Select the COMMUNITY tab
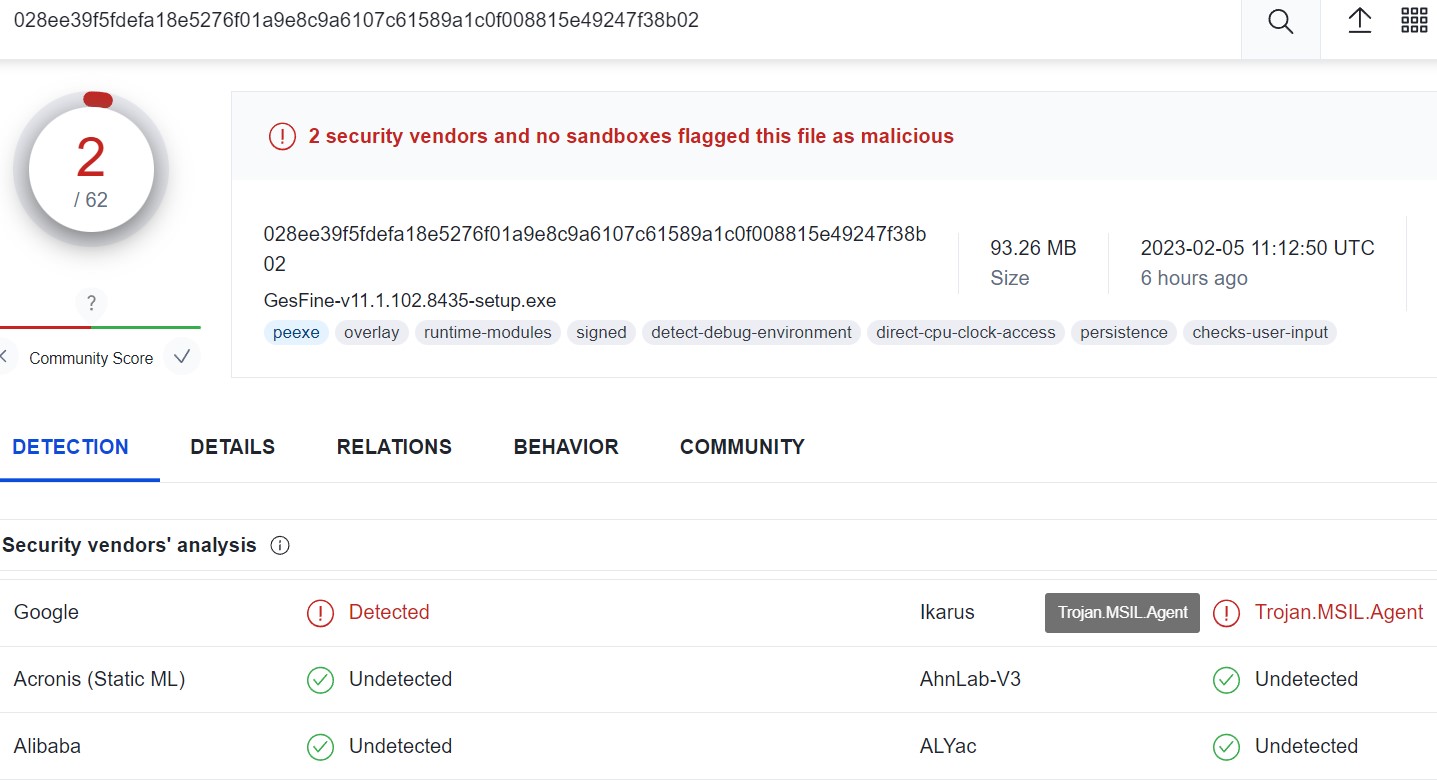The height and width of the screenshot is (780, 1437). click(x=742, y=447)
